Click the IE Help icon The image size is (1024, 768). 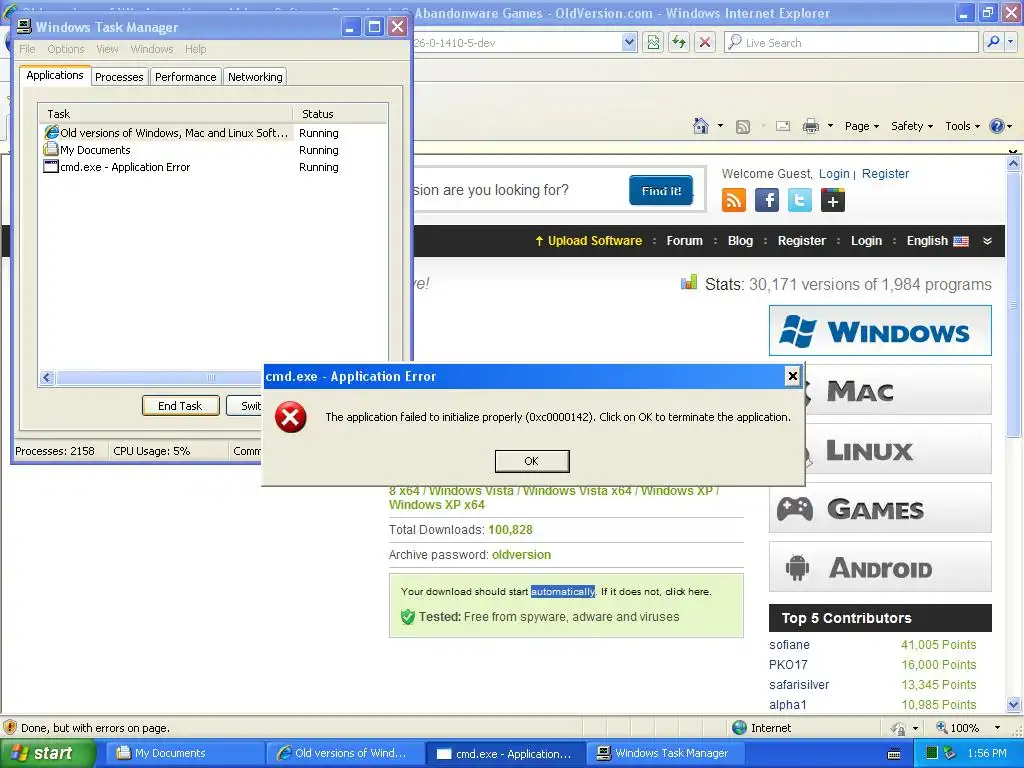[x=997, y=126]
